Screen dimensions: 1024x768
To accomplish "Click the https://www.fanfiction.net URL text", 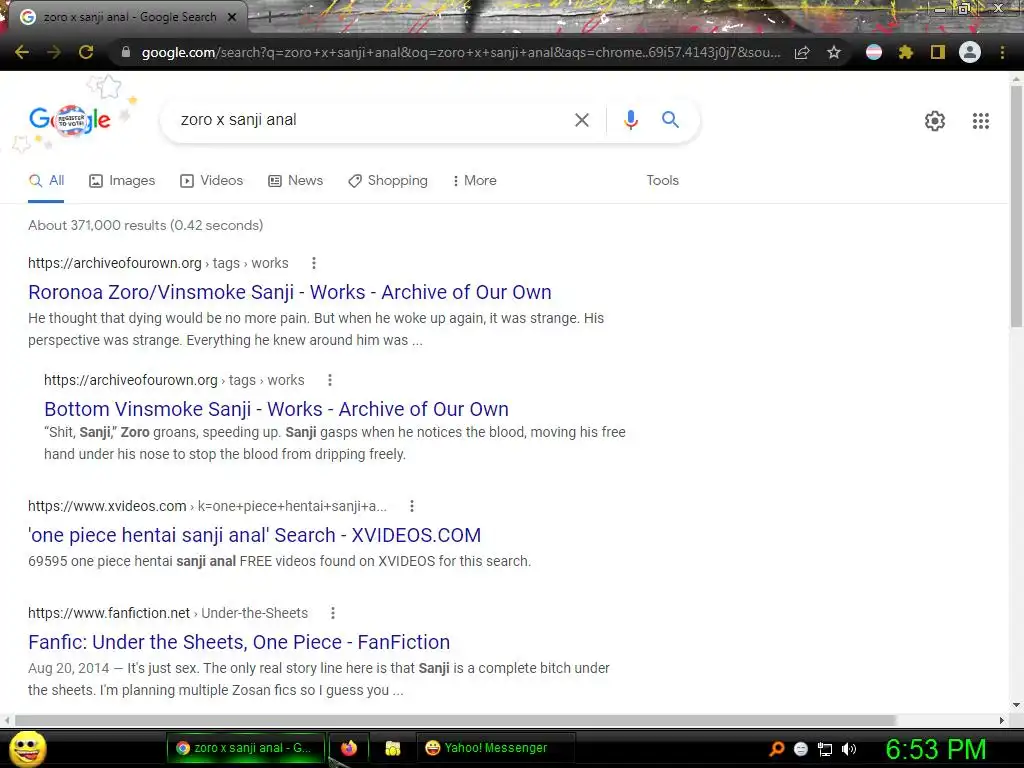I will (x=109, y=613).
